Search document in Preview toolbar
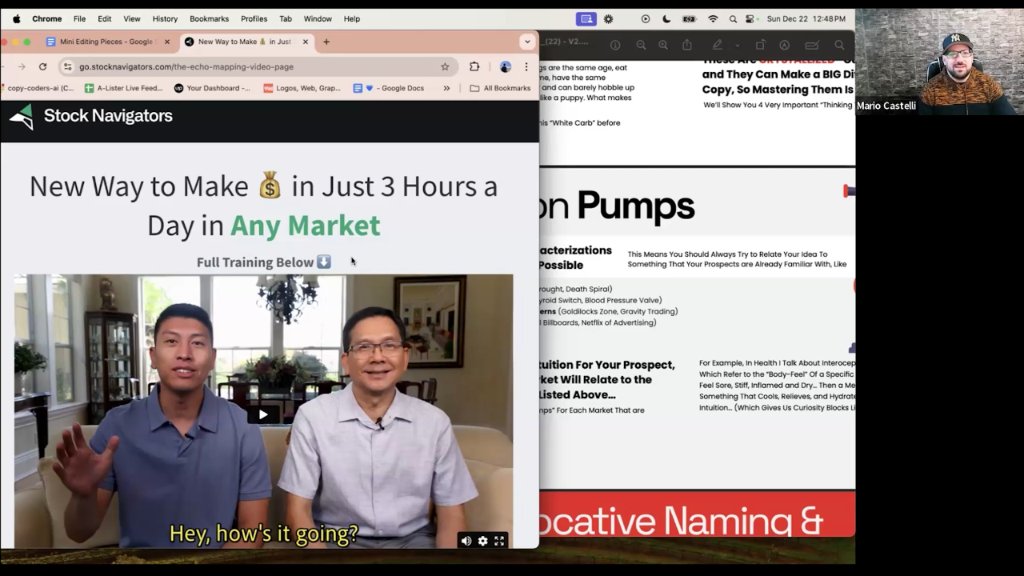Screen dimensions: 1024x576 [839, 45]
